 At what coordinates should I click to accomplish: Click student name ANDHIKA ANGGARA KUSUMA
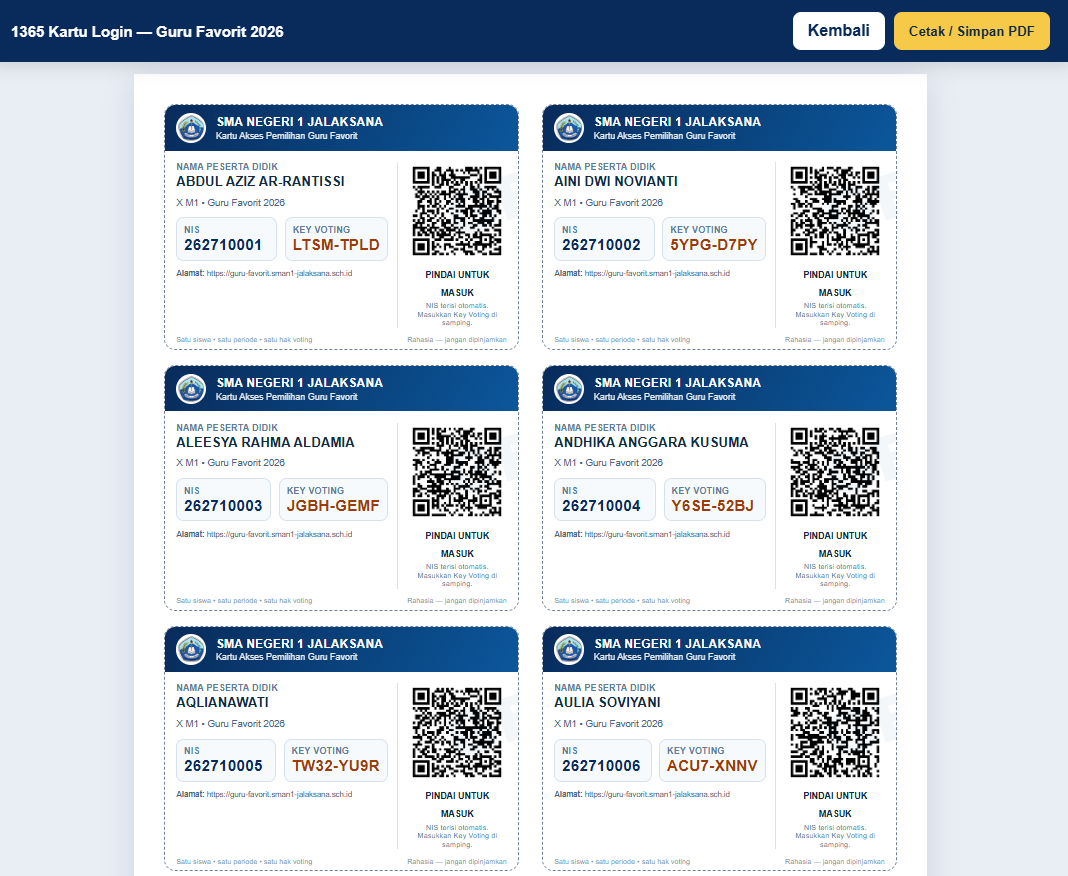coord(651,443)
